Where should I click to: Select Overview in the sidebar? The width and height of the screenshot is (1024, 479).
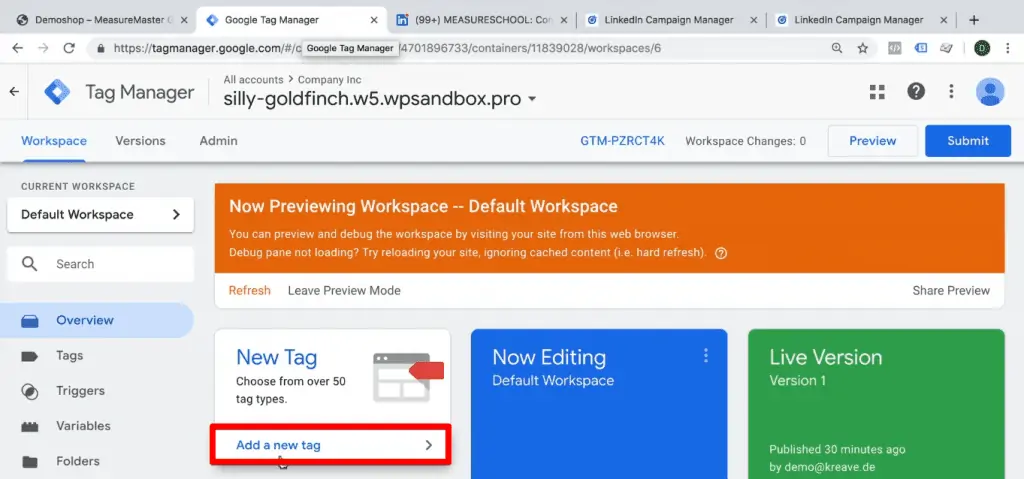coord(97,320)
